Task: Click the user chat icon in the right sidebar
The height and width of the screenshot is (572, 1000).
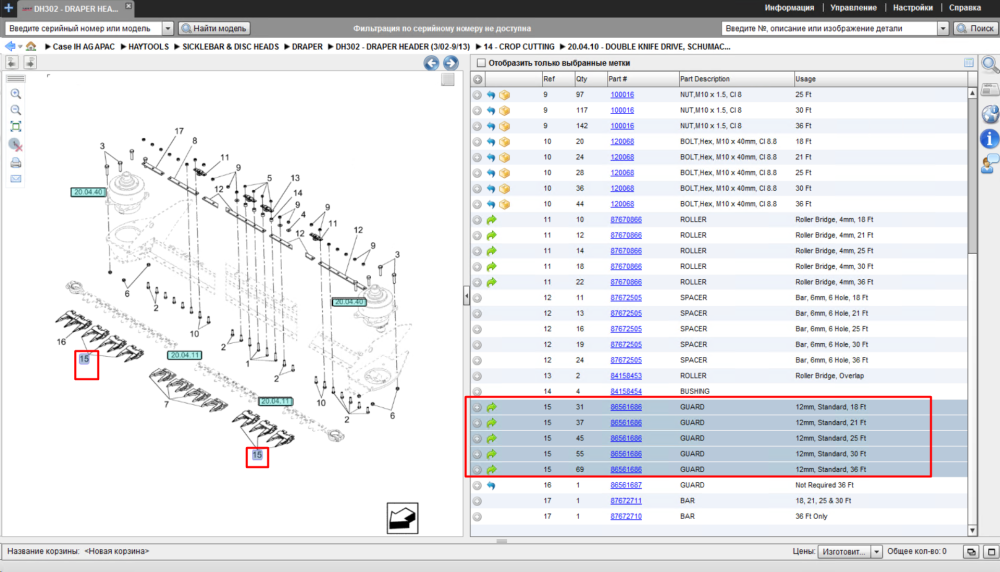Action: pyautogui.click(x=990, y=164)
